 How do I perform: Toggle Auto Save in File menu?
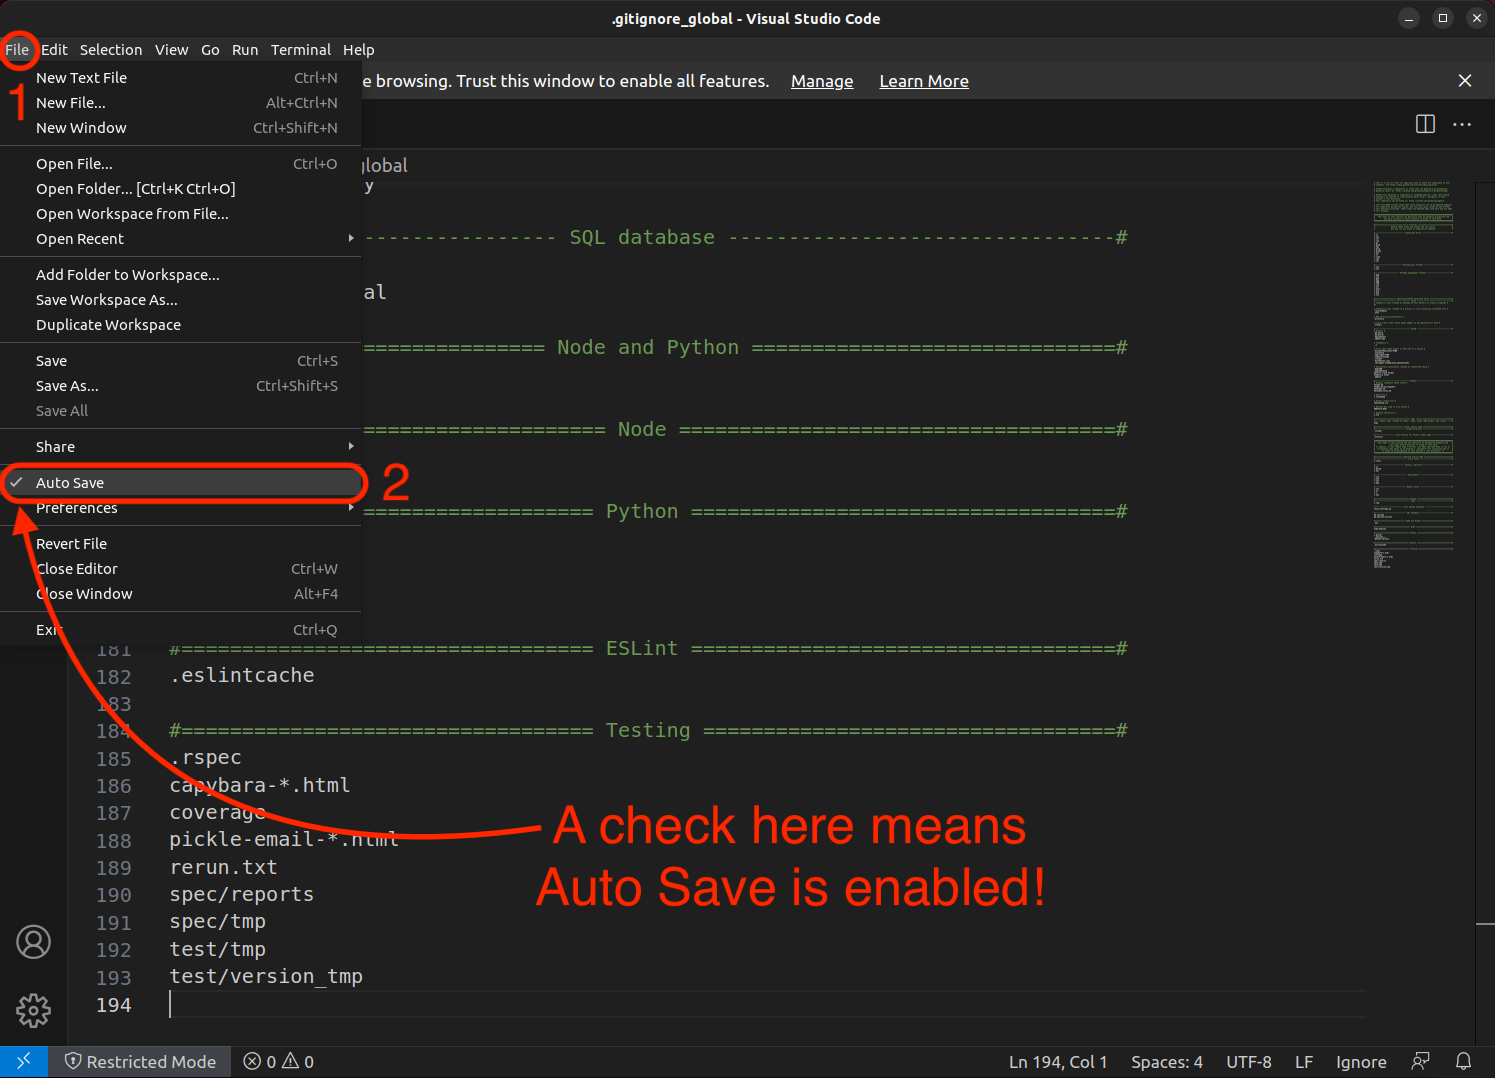click(70, 483)
